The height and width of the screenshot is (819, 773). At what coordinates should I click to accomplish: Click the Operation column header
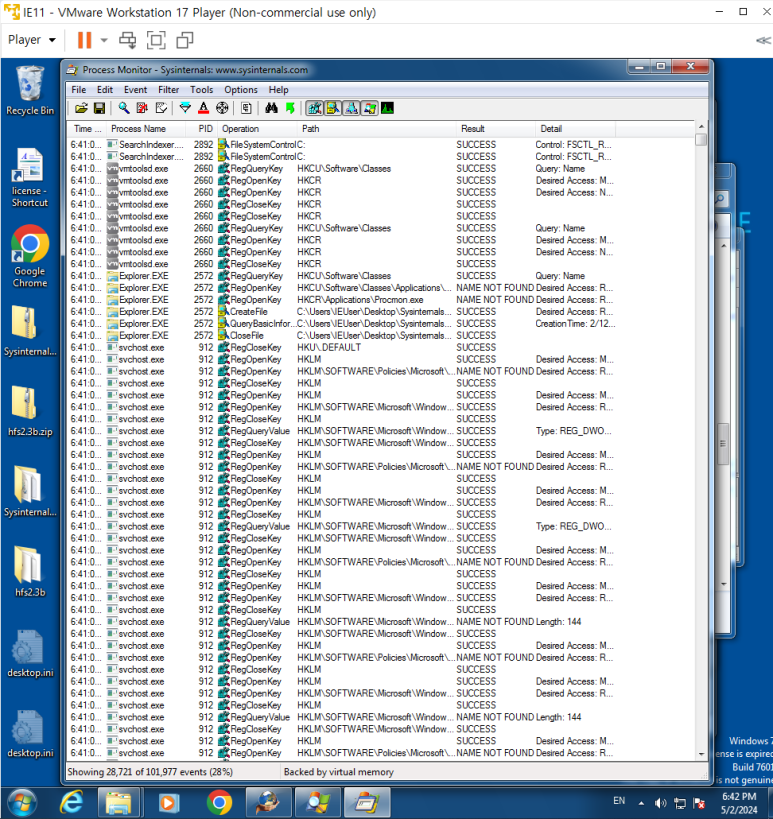[257, 128]
